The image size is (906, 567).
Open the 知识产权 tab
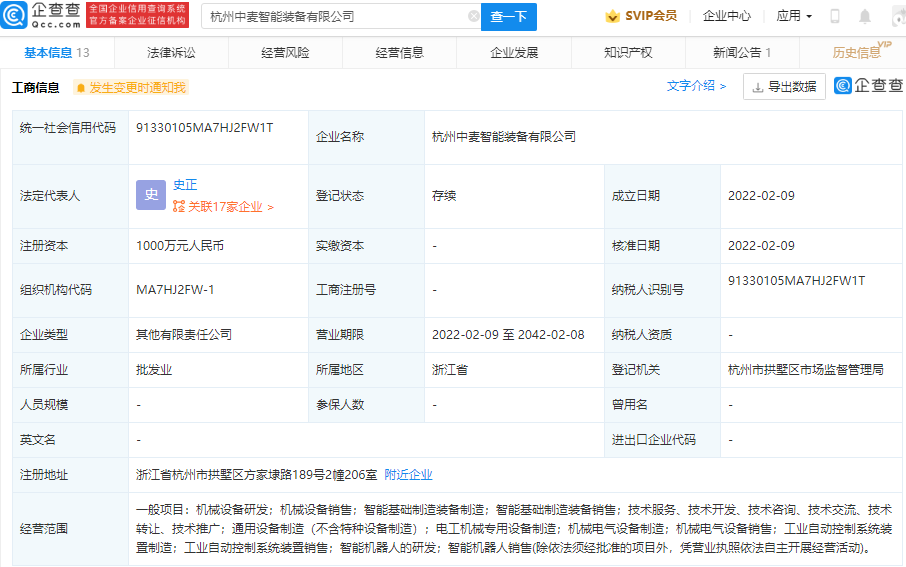(628, 53)
